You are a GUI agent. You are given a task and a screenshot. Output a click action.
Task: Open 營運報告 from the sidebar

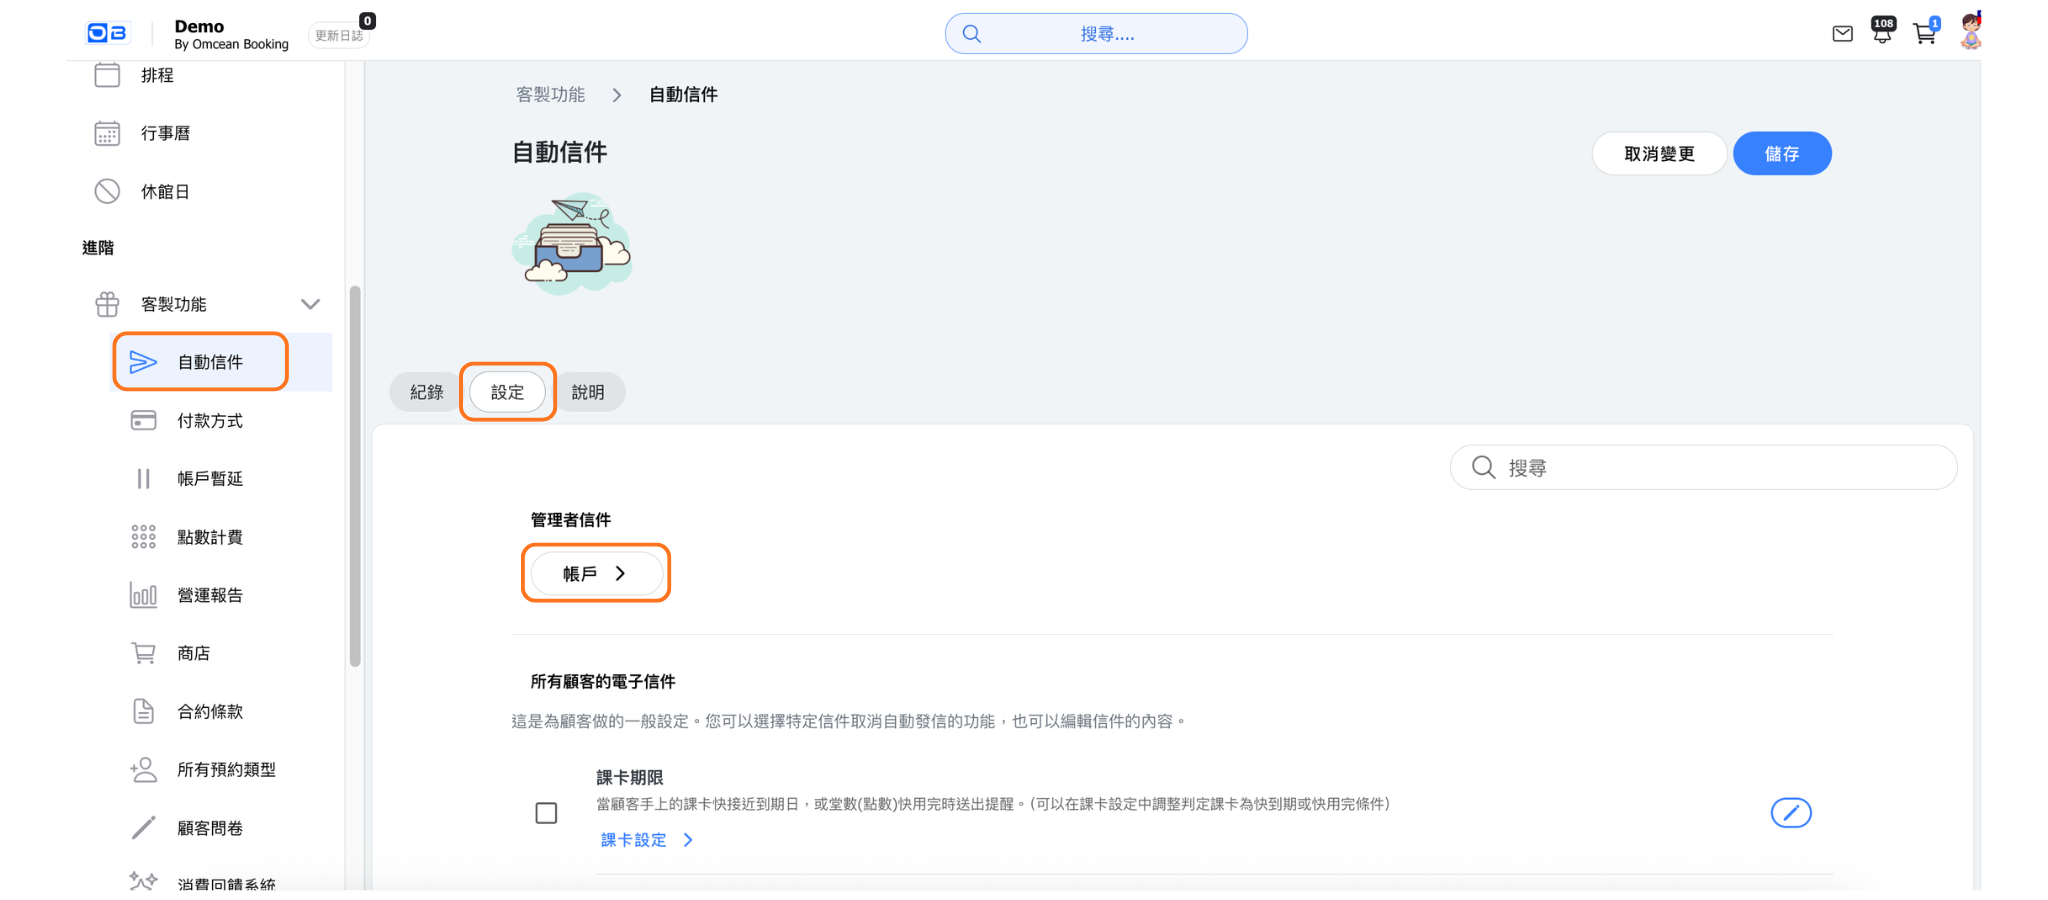[209, 596]
